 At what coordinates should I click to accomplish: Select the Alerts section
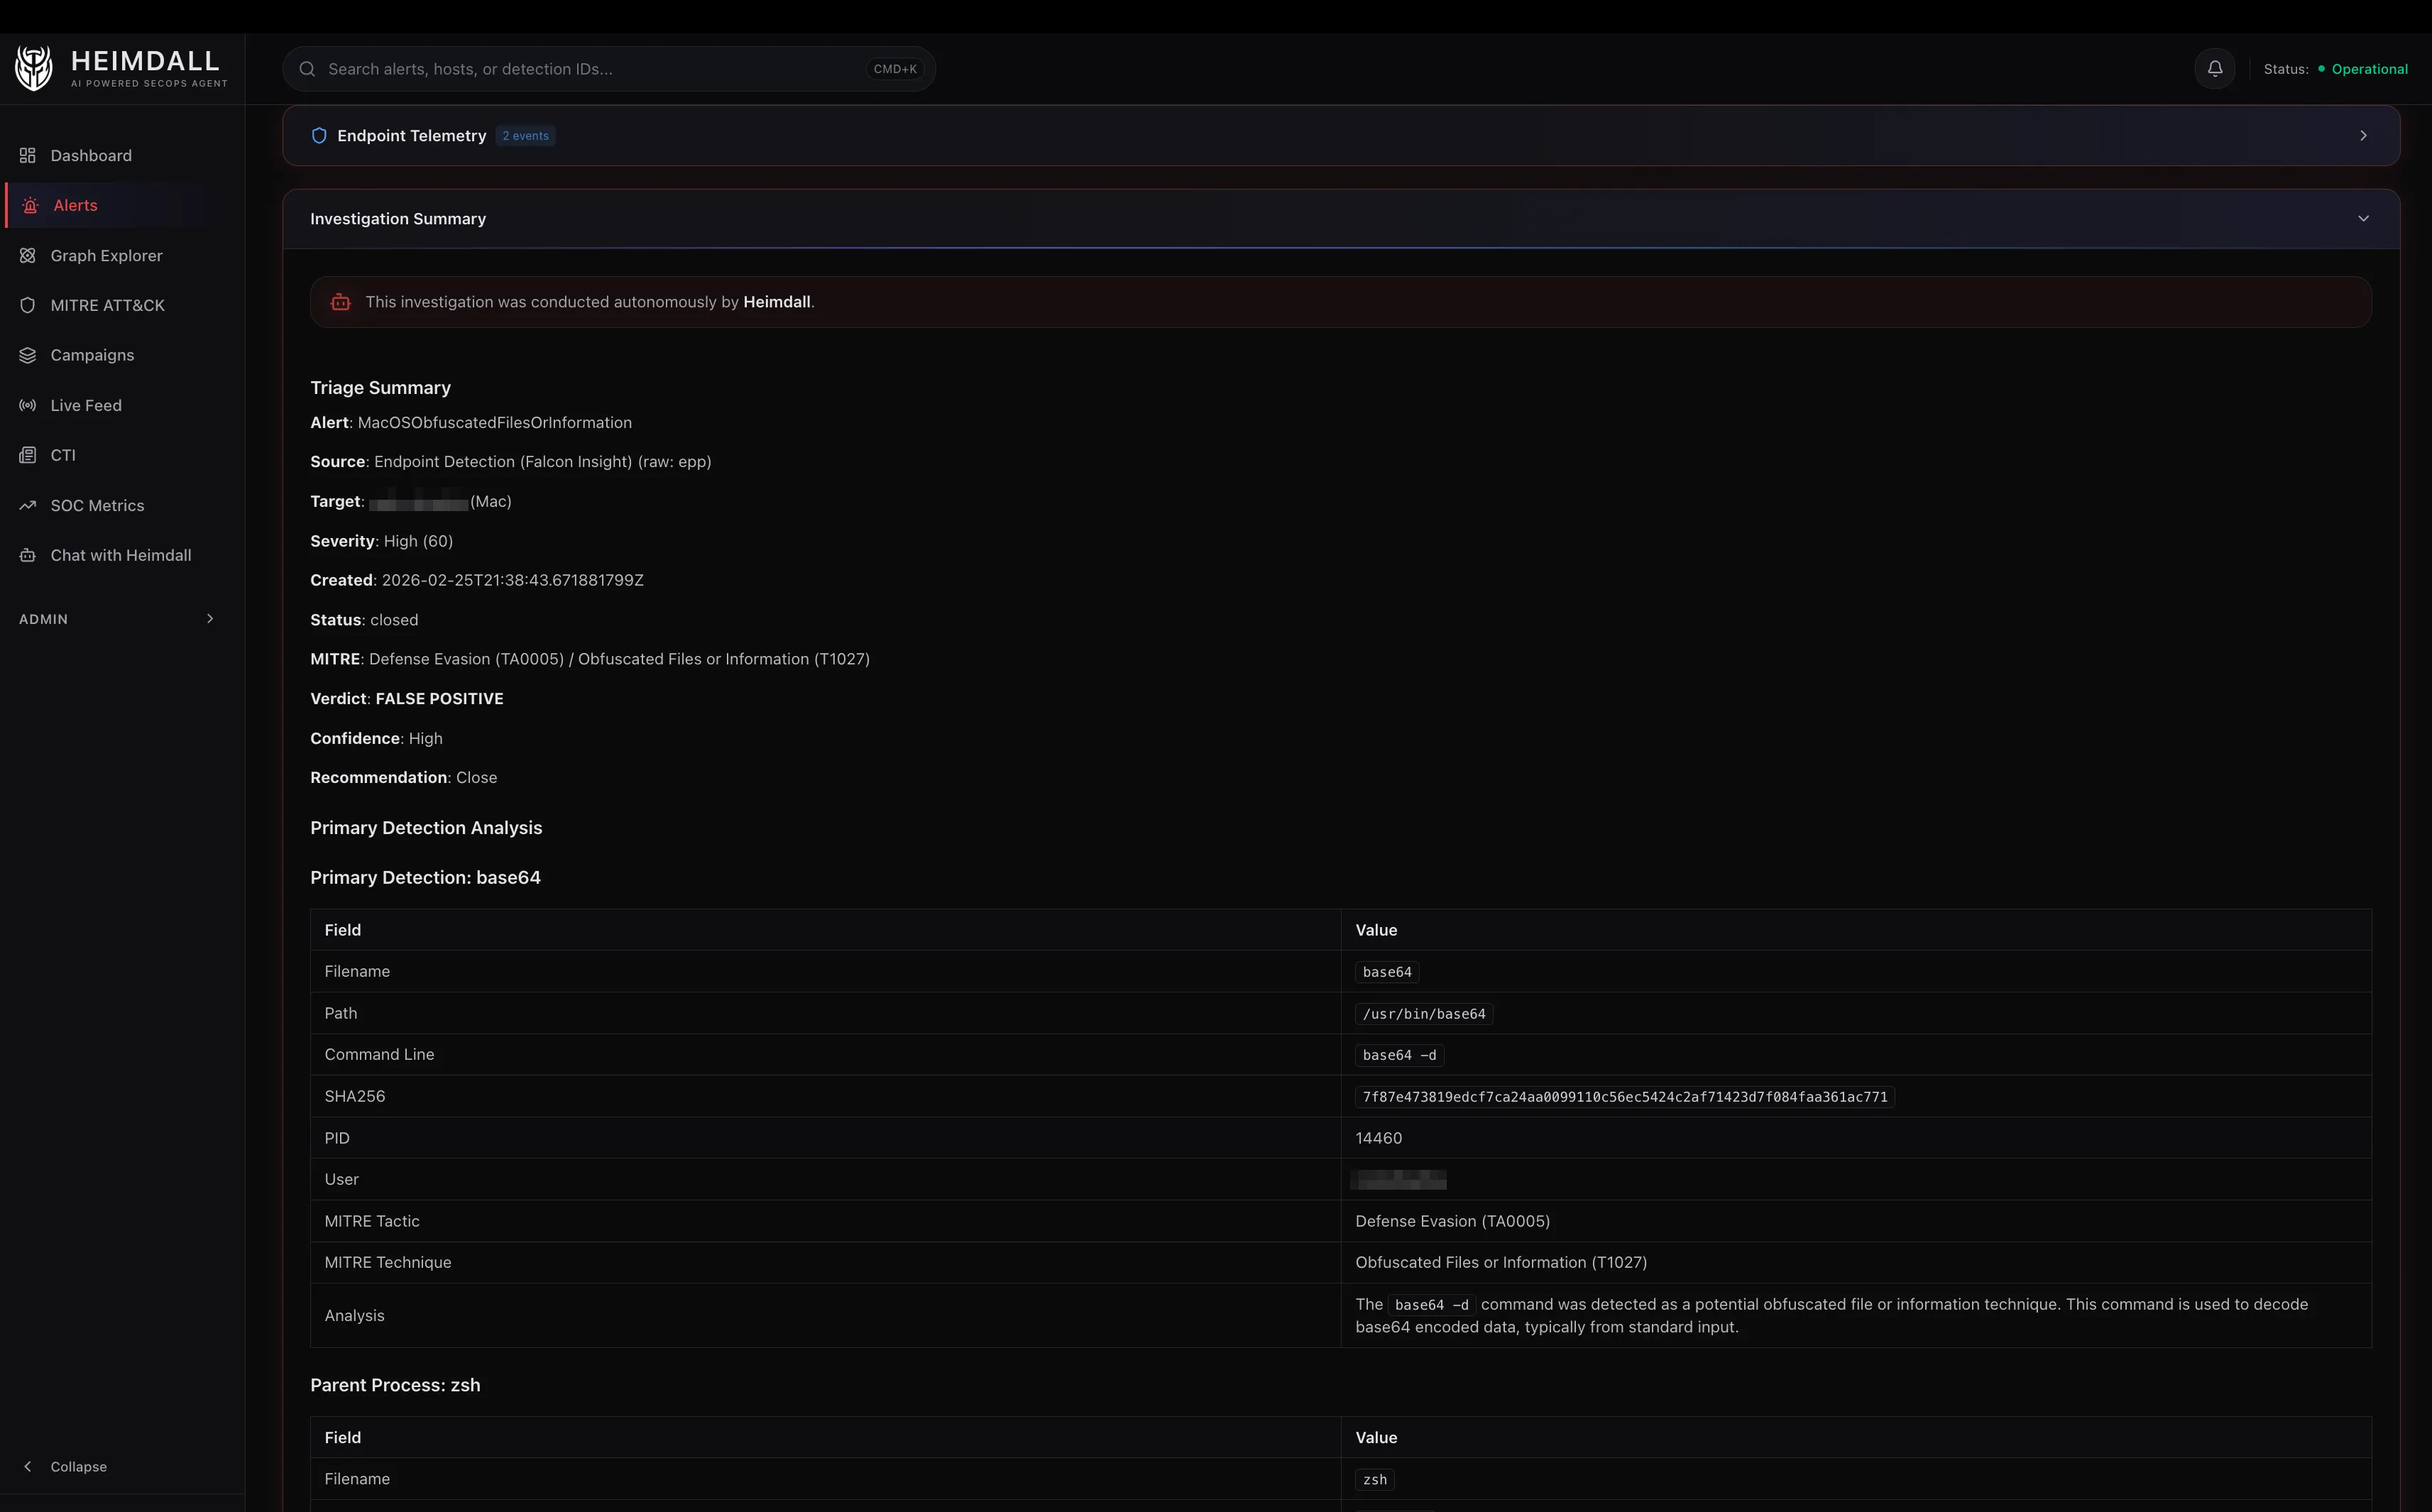pos(74,205)
